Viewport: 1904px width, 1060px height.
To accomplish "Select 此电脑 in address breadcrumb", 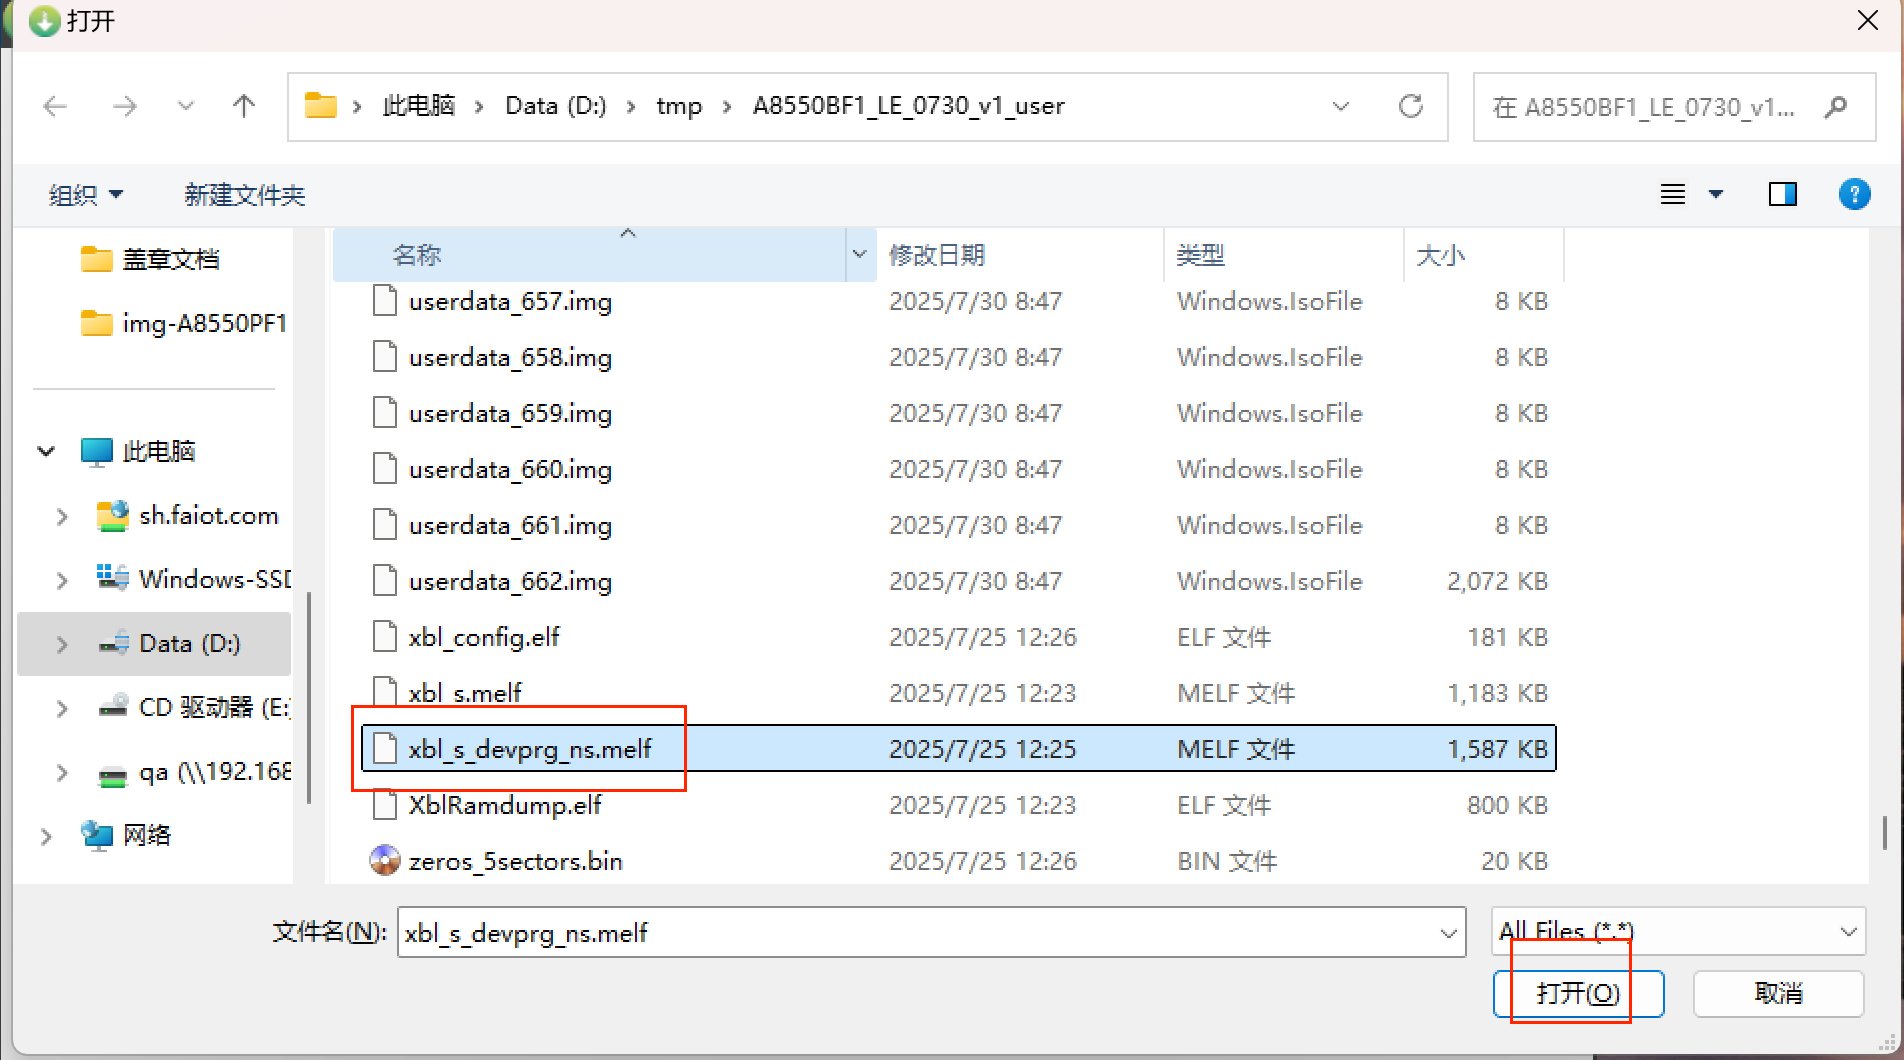I will 418,106.
